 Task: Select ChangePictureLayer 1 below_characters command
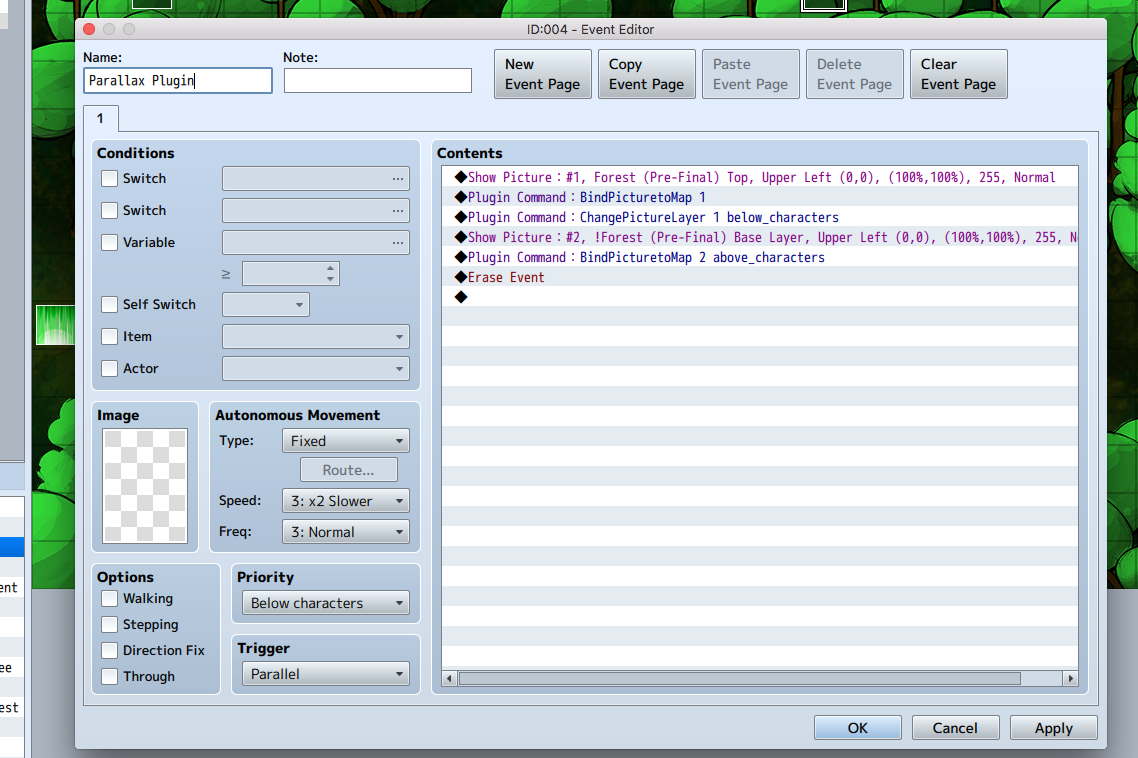[759, 217]
